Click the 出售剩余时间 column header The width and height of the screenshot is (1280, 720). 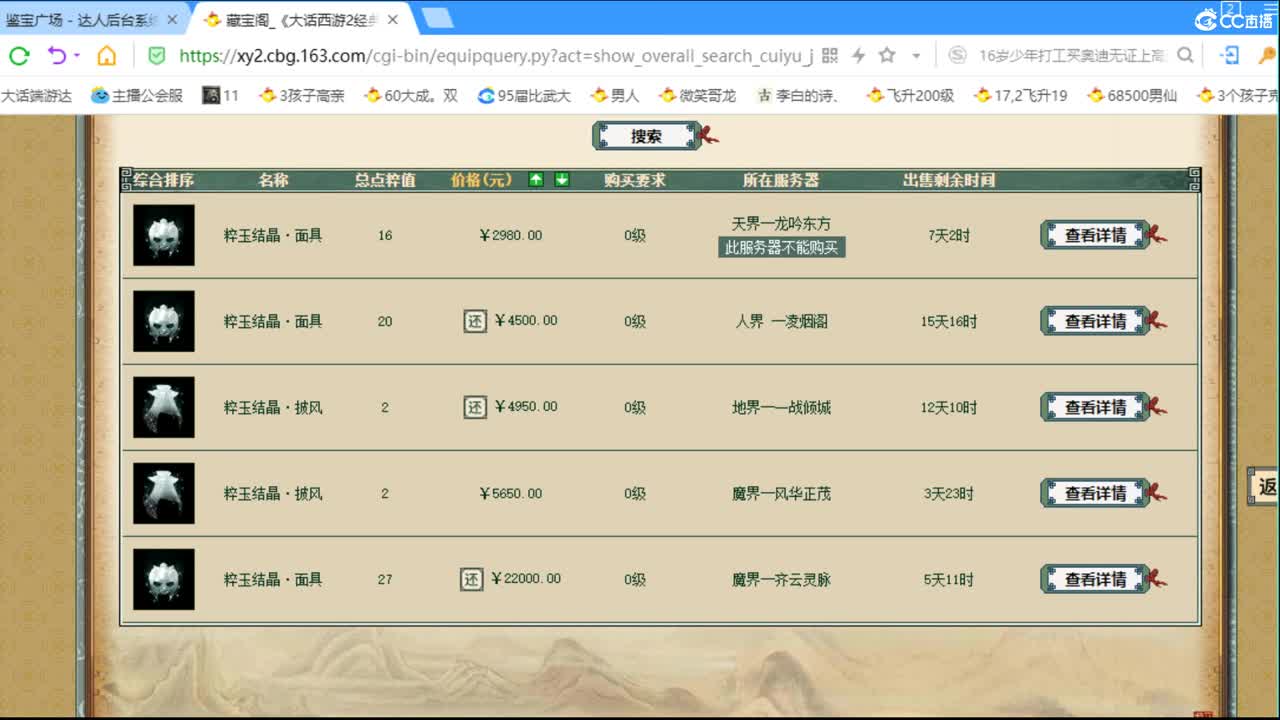[949, 180]
